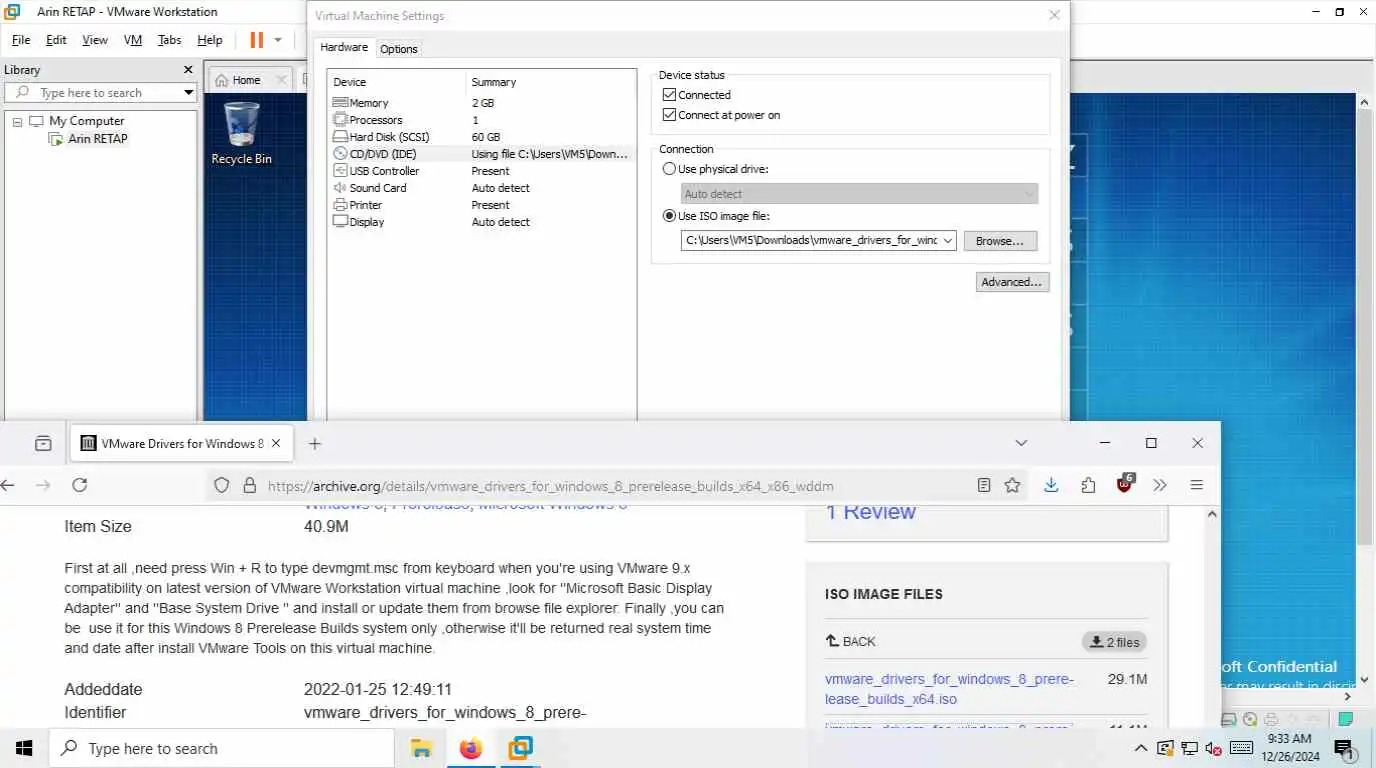Select the Sound Card device
Image resolution: width=1376 pixels, height=768 pixels.
pos(481,188)
